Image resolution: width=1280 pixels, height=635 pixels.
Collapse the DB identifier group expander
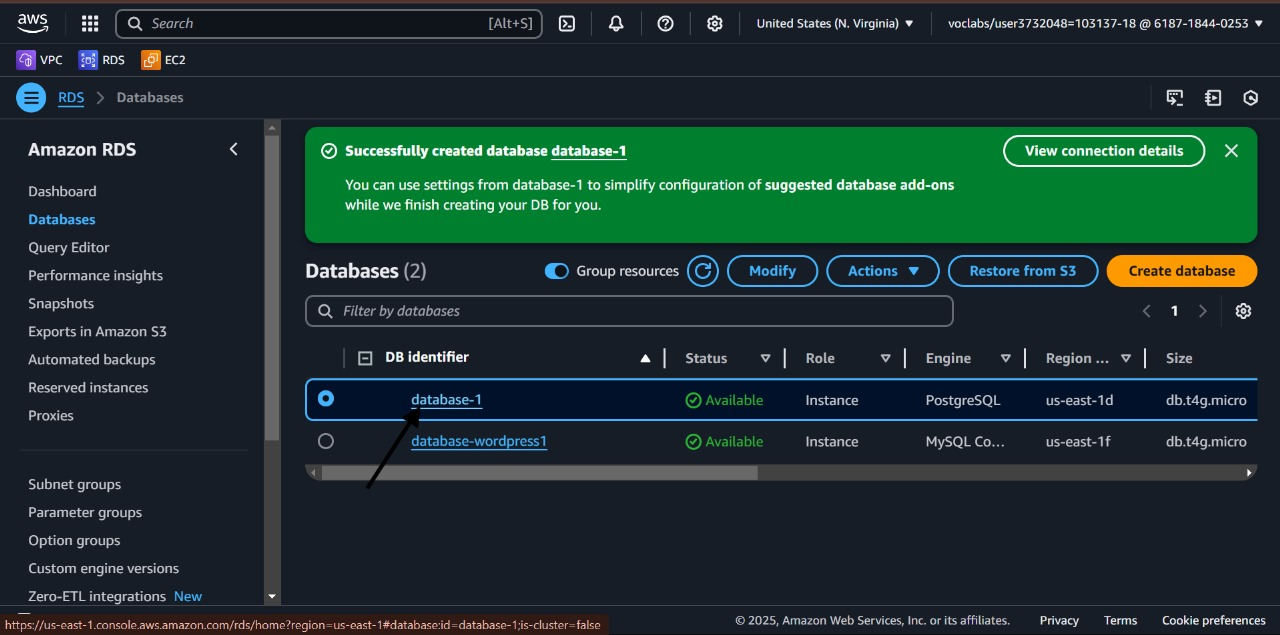(365, 358)
